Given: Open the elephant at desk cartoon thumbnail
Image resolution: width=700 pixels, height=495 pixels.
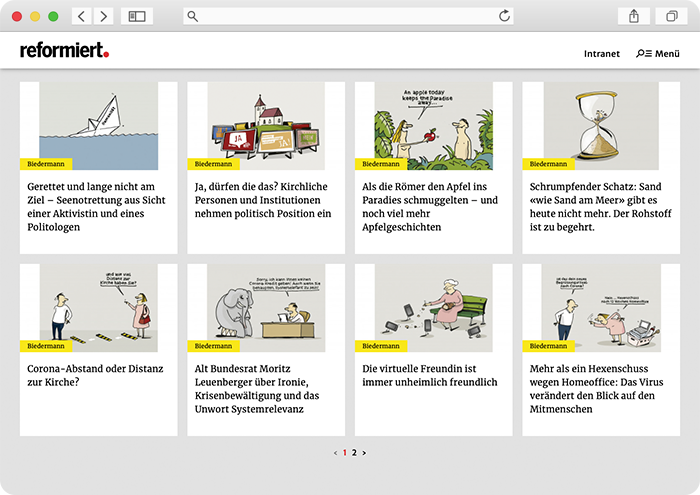Looking at the screenshot, I should click(x=266, y=308).
